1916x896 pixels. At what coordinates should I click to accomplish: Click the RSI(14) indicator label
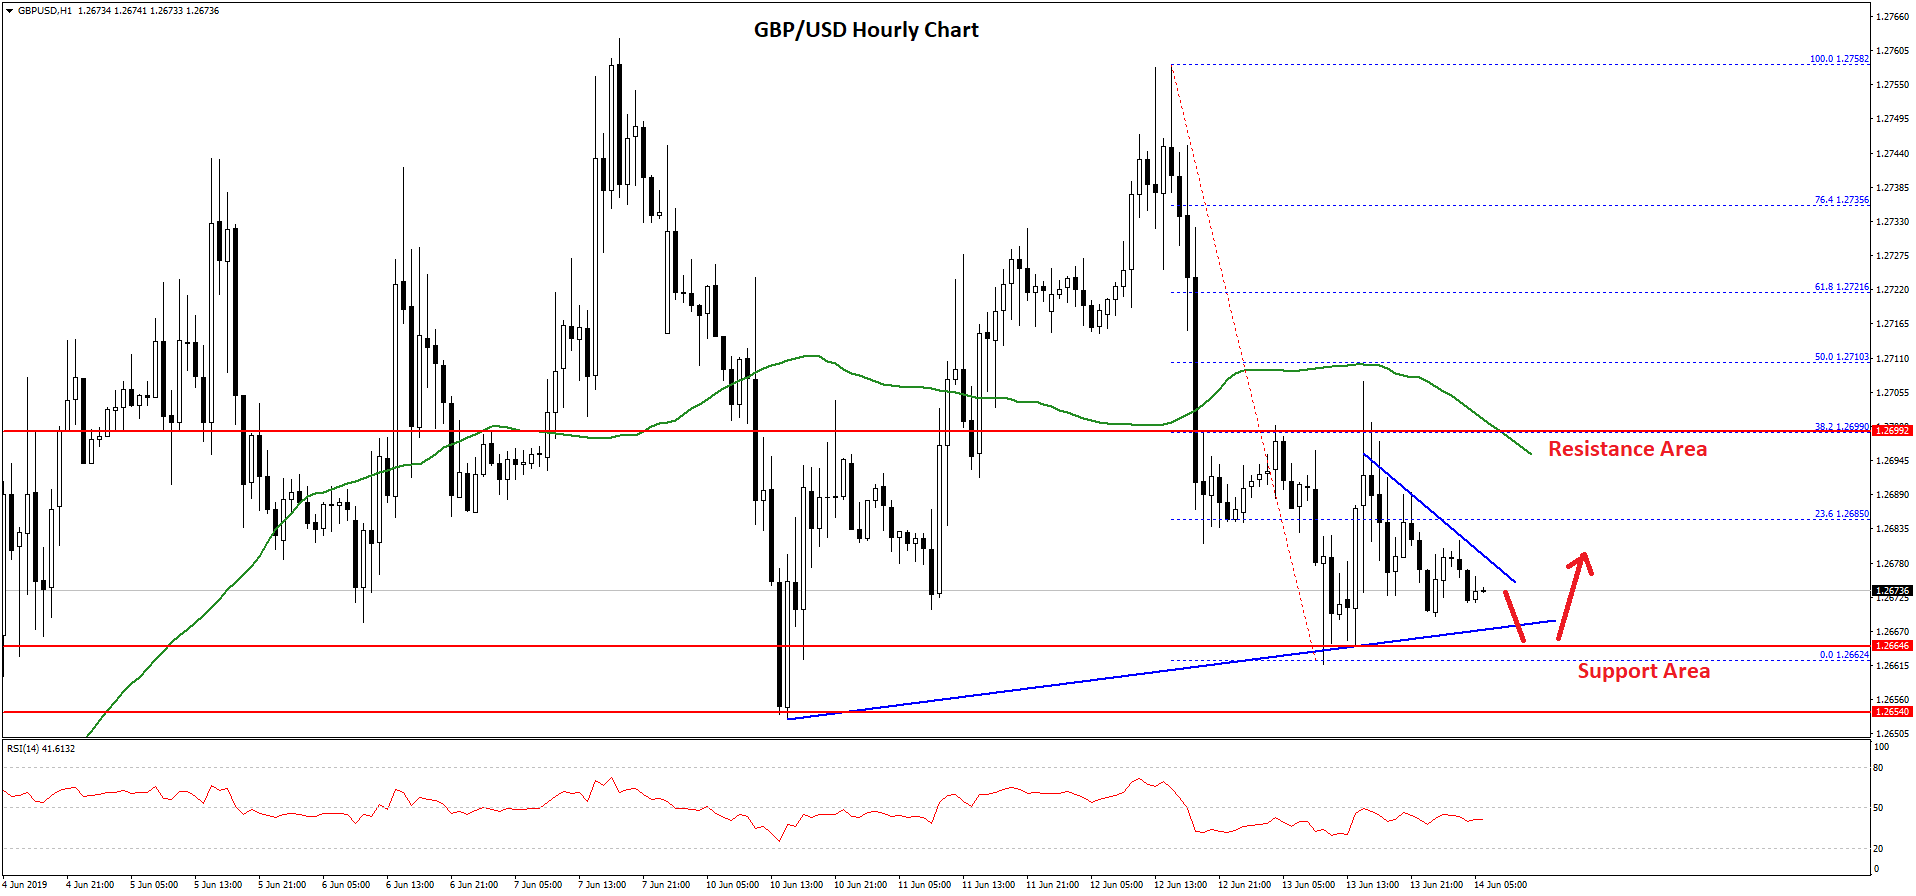coord(41,749)
